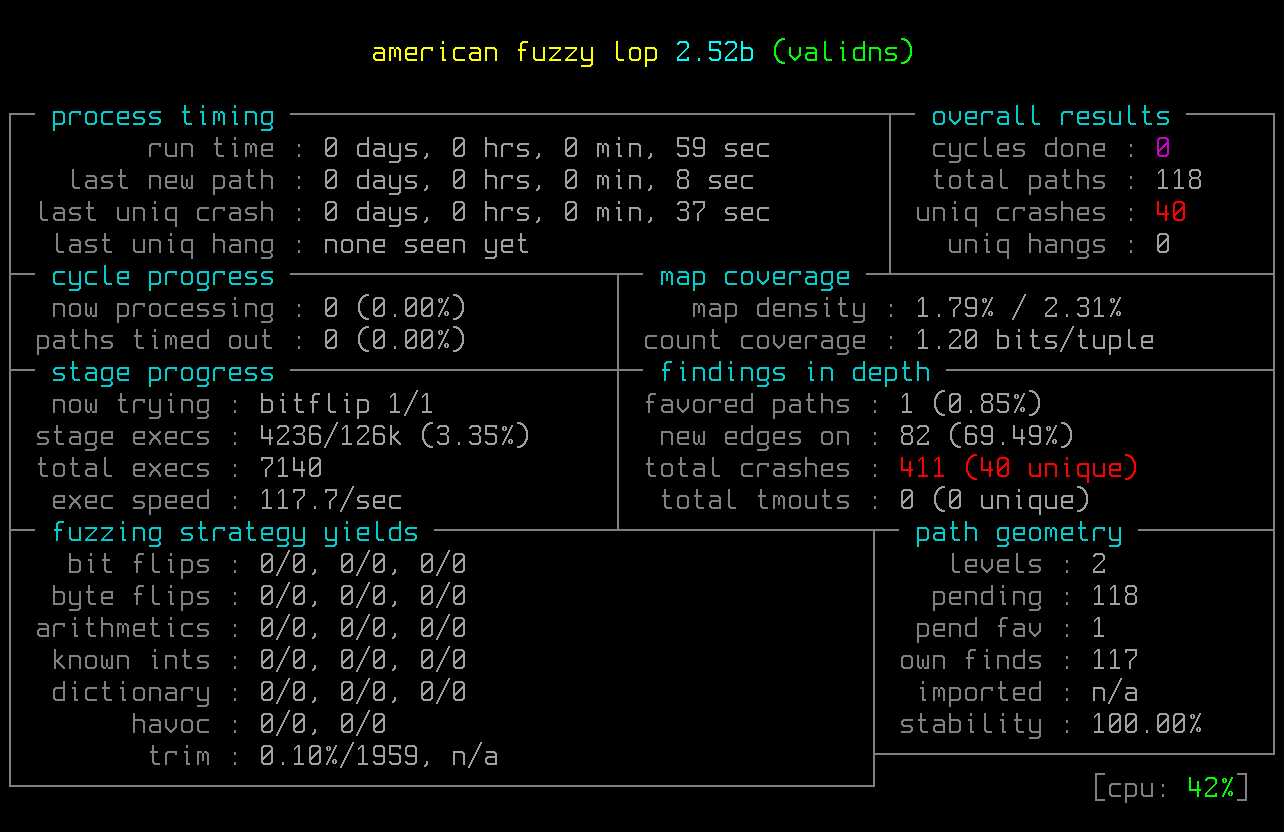Screen dimensions: 1284x832
Task: Select the 'known ints' yields row
Action: (259, 661)
